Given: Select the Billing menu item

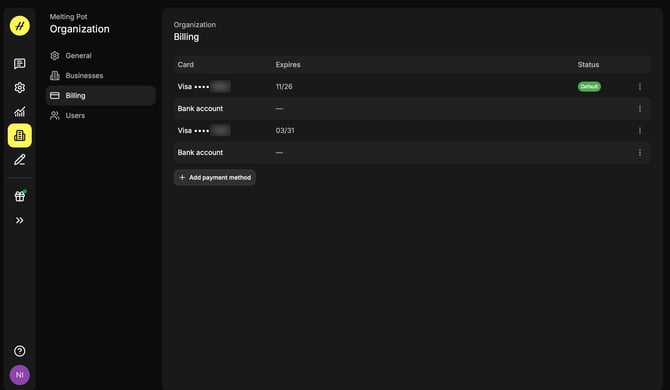Looking at the screenshot, I should click(x=100, y=96).
